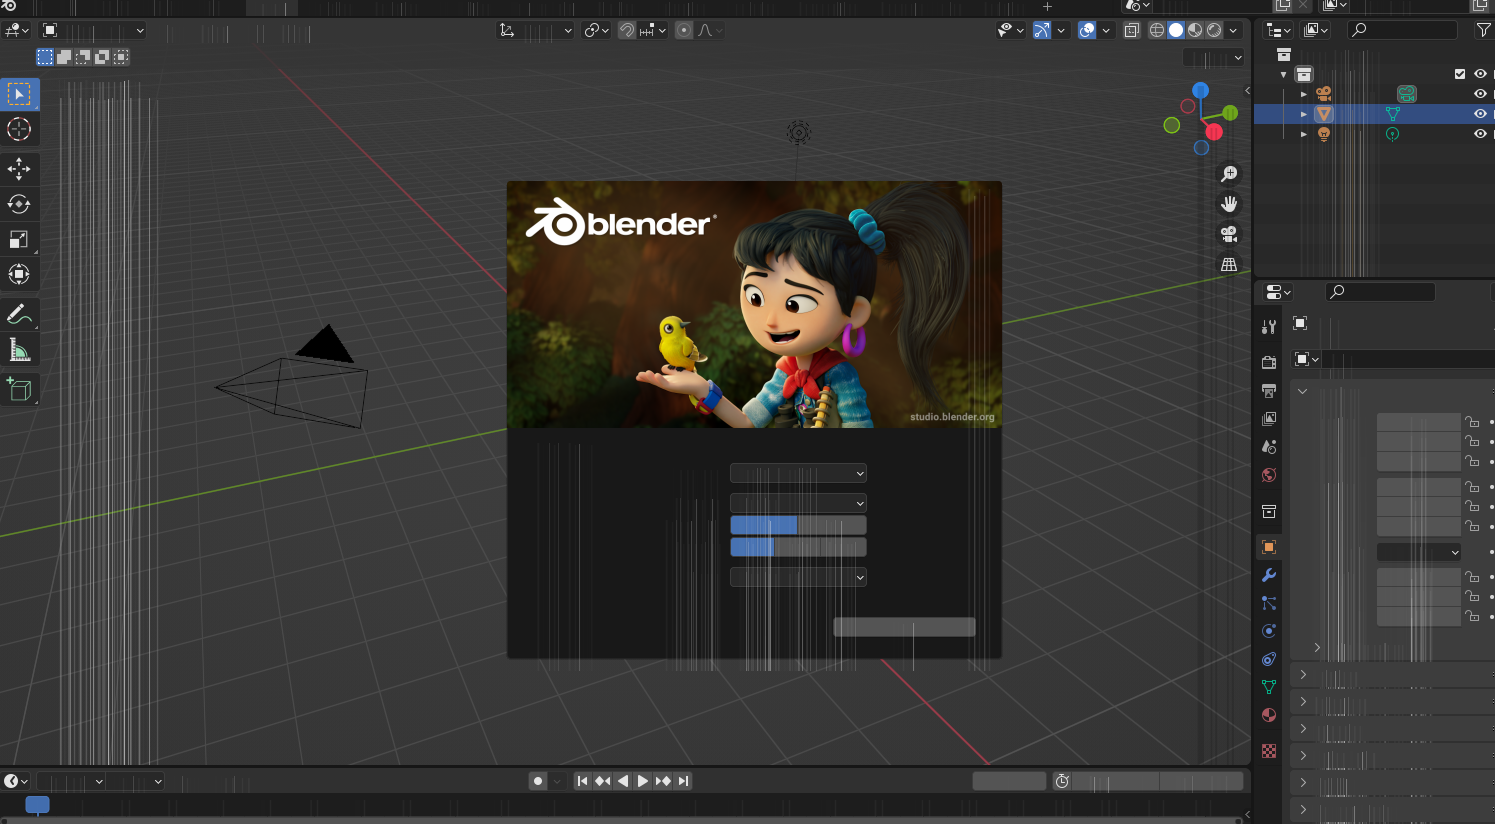Screen dimensions: 1495x824
Task: Select the 3D Cursor tool
Action: pyautogui.click(x=19, y=129)
